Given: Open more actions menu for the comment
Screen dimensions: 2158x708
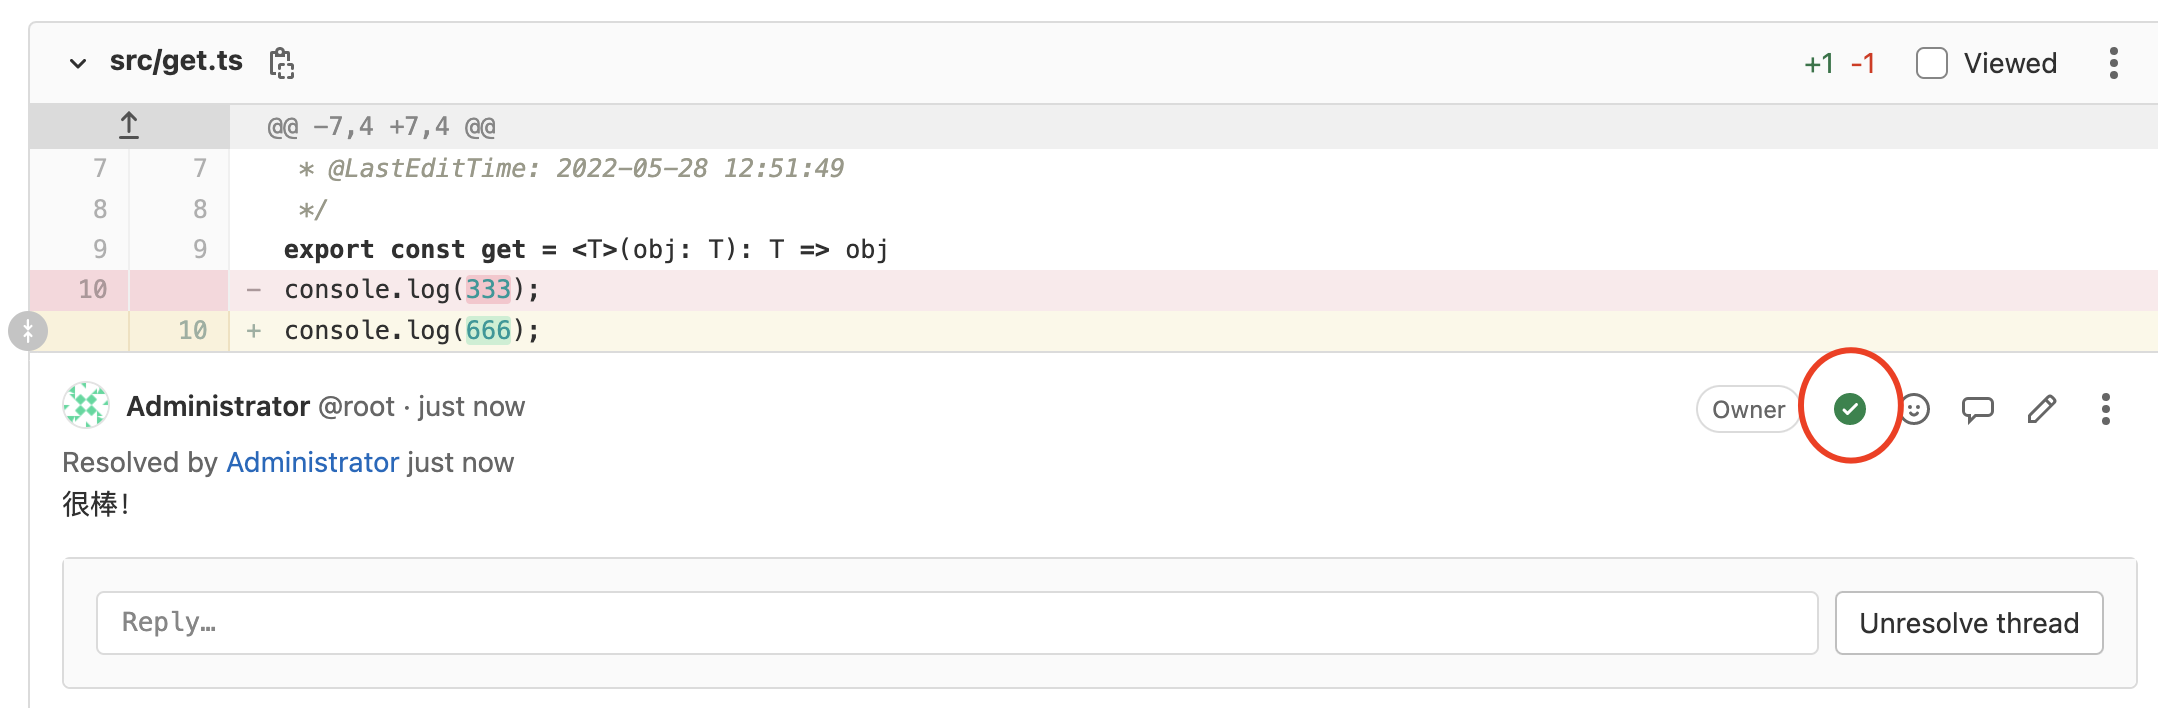Looking at the screenshot, I should click(x=2106, y=409).
